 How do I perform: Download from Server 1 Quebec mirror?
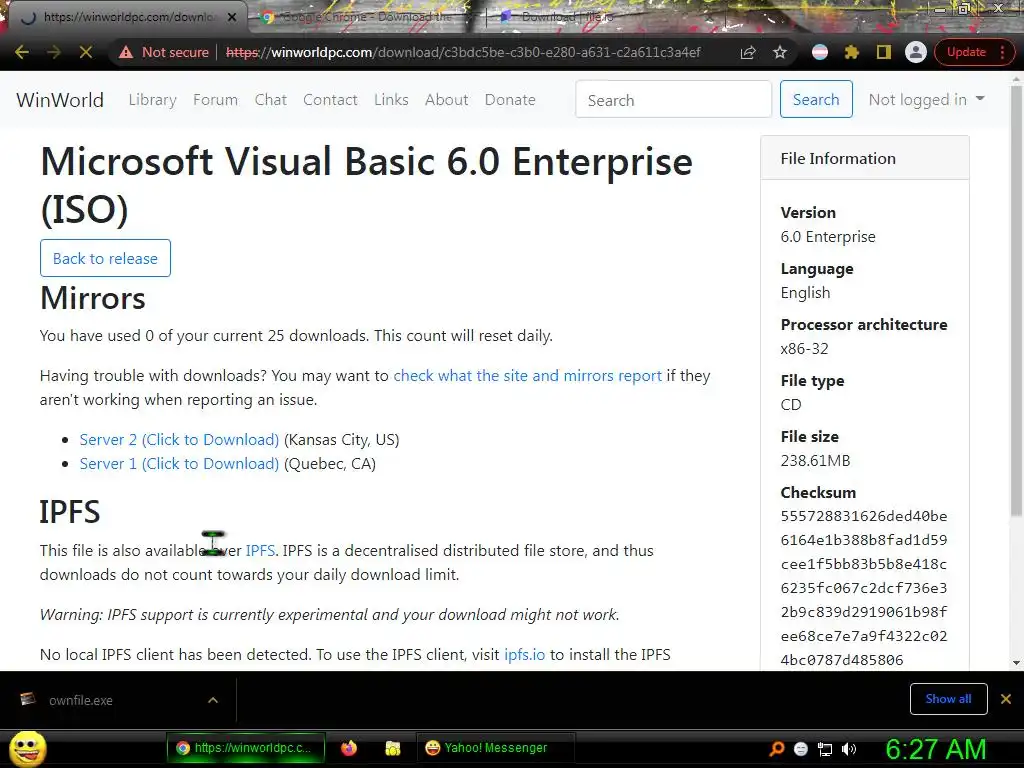tap(179, 464)
